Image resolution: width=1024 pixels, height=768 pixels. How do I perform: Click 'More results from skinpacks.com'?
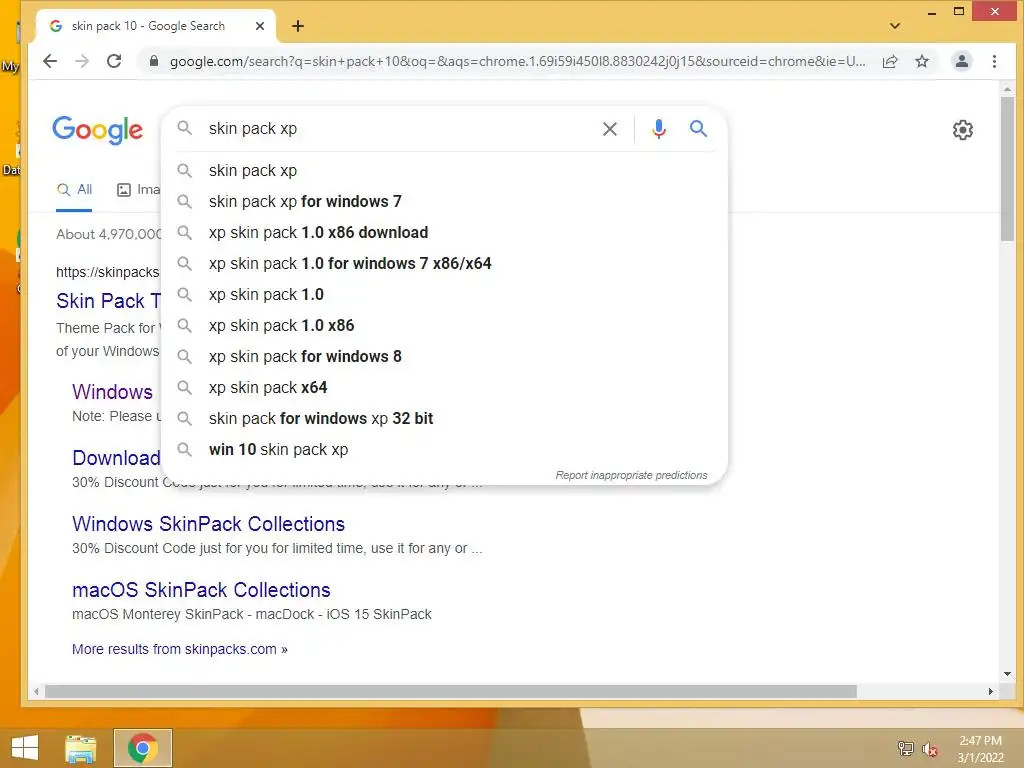point(180,649)
